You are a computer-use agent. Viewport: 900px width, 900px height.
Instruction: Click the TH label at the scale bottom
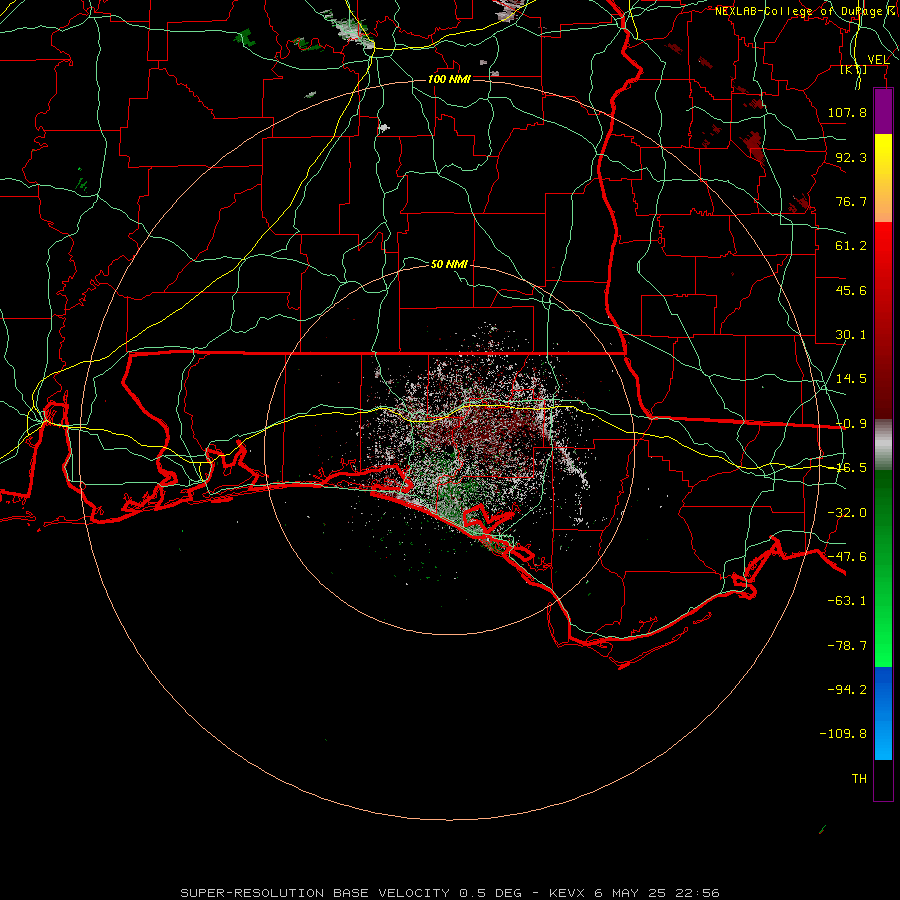point(859,779)
